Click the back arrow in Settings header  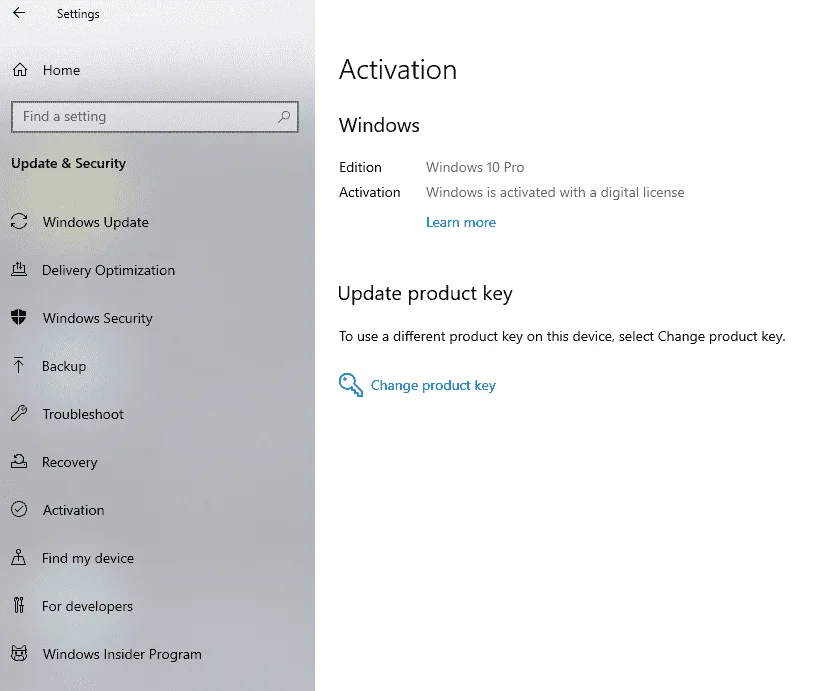19,13
